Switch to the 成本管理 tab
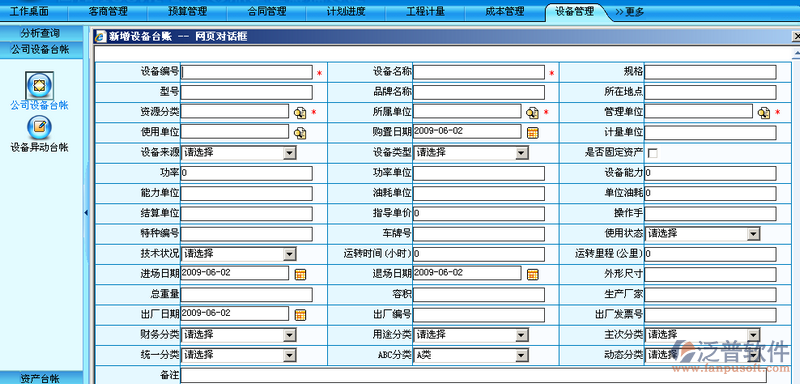Screen dimensions: 800x384 pos(505,12)
